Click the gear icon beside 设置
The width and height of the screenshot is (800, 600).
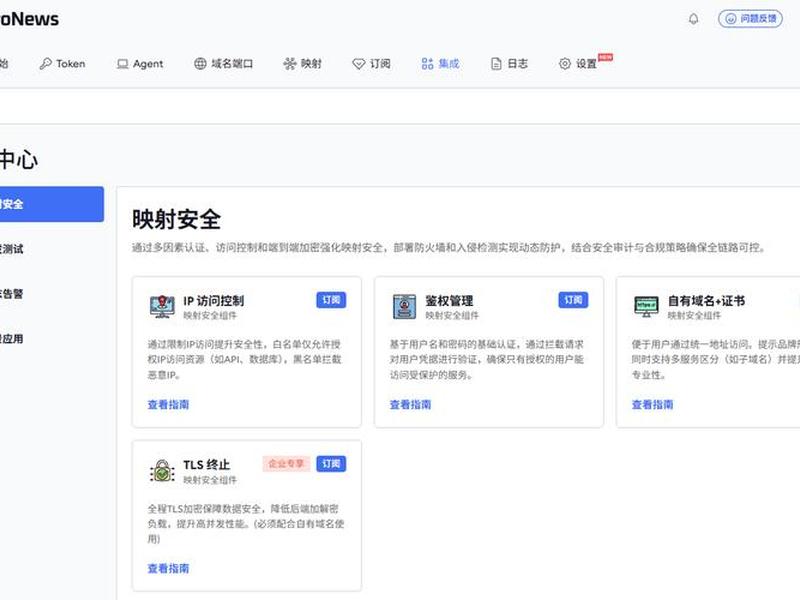565,64
